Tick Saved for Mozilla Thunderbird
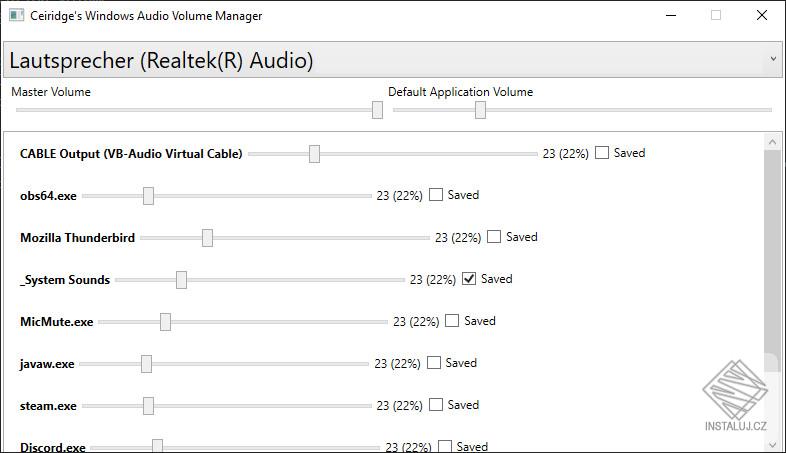786x453 pixels. coord(494,237)
